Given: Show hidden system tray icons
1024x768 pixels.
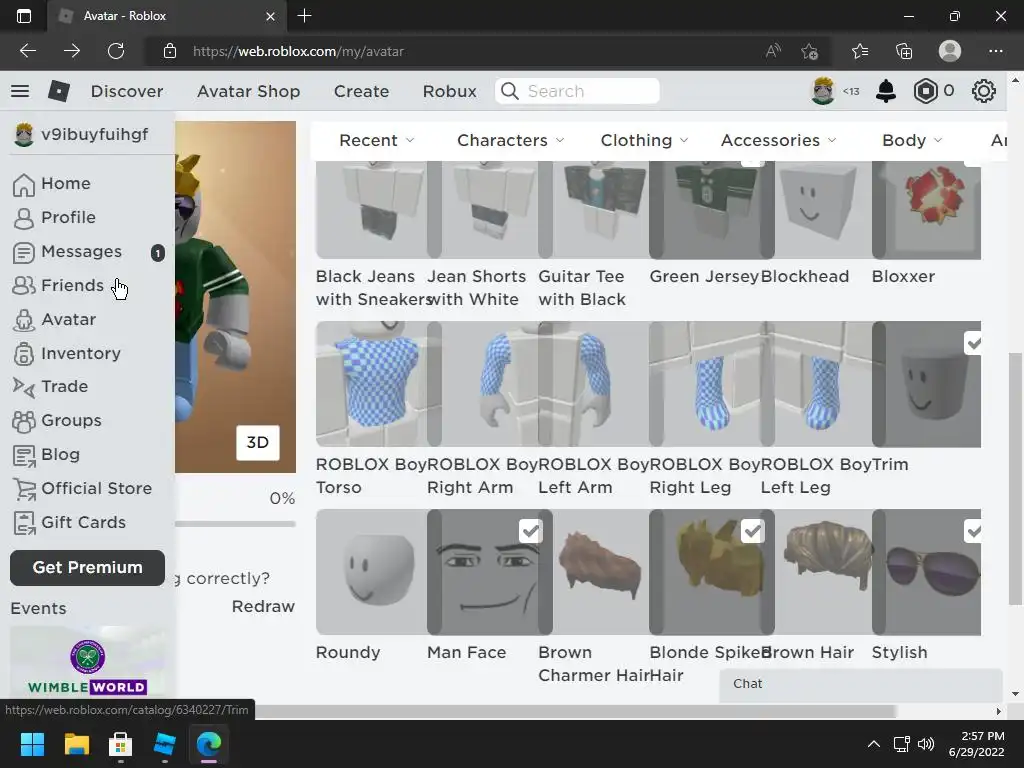Looking at the screenshot, I should click(874, 744).
